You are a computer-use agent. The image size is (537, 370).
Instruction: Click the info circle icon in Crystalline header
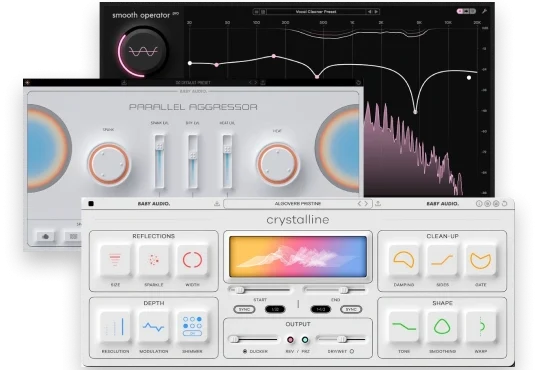tap(479, 204)
